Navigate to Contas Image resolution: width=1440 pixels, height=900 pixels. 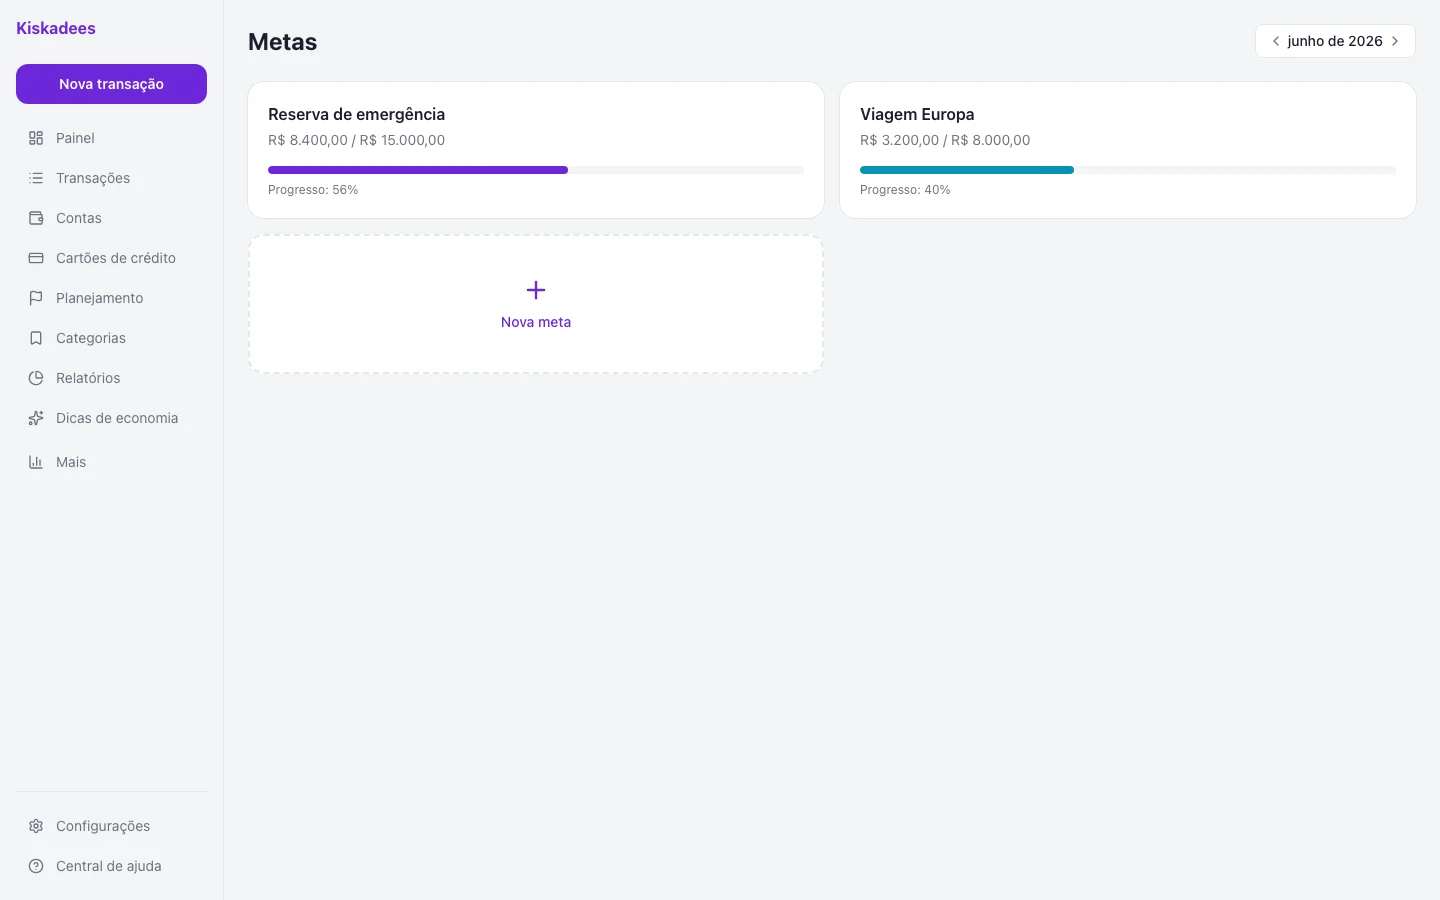coord(111,218)
